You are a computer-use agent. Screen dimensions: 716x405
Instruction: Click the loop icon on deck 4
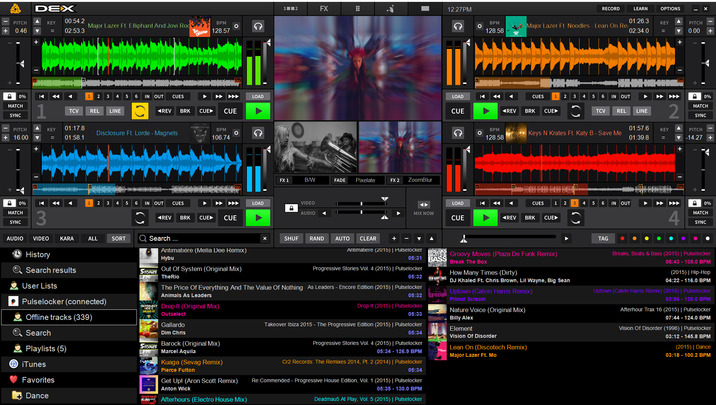[x=575, y=217]
